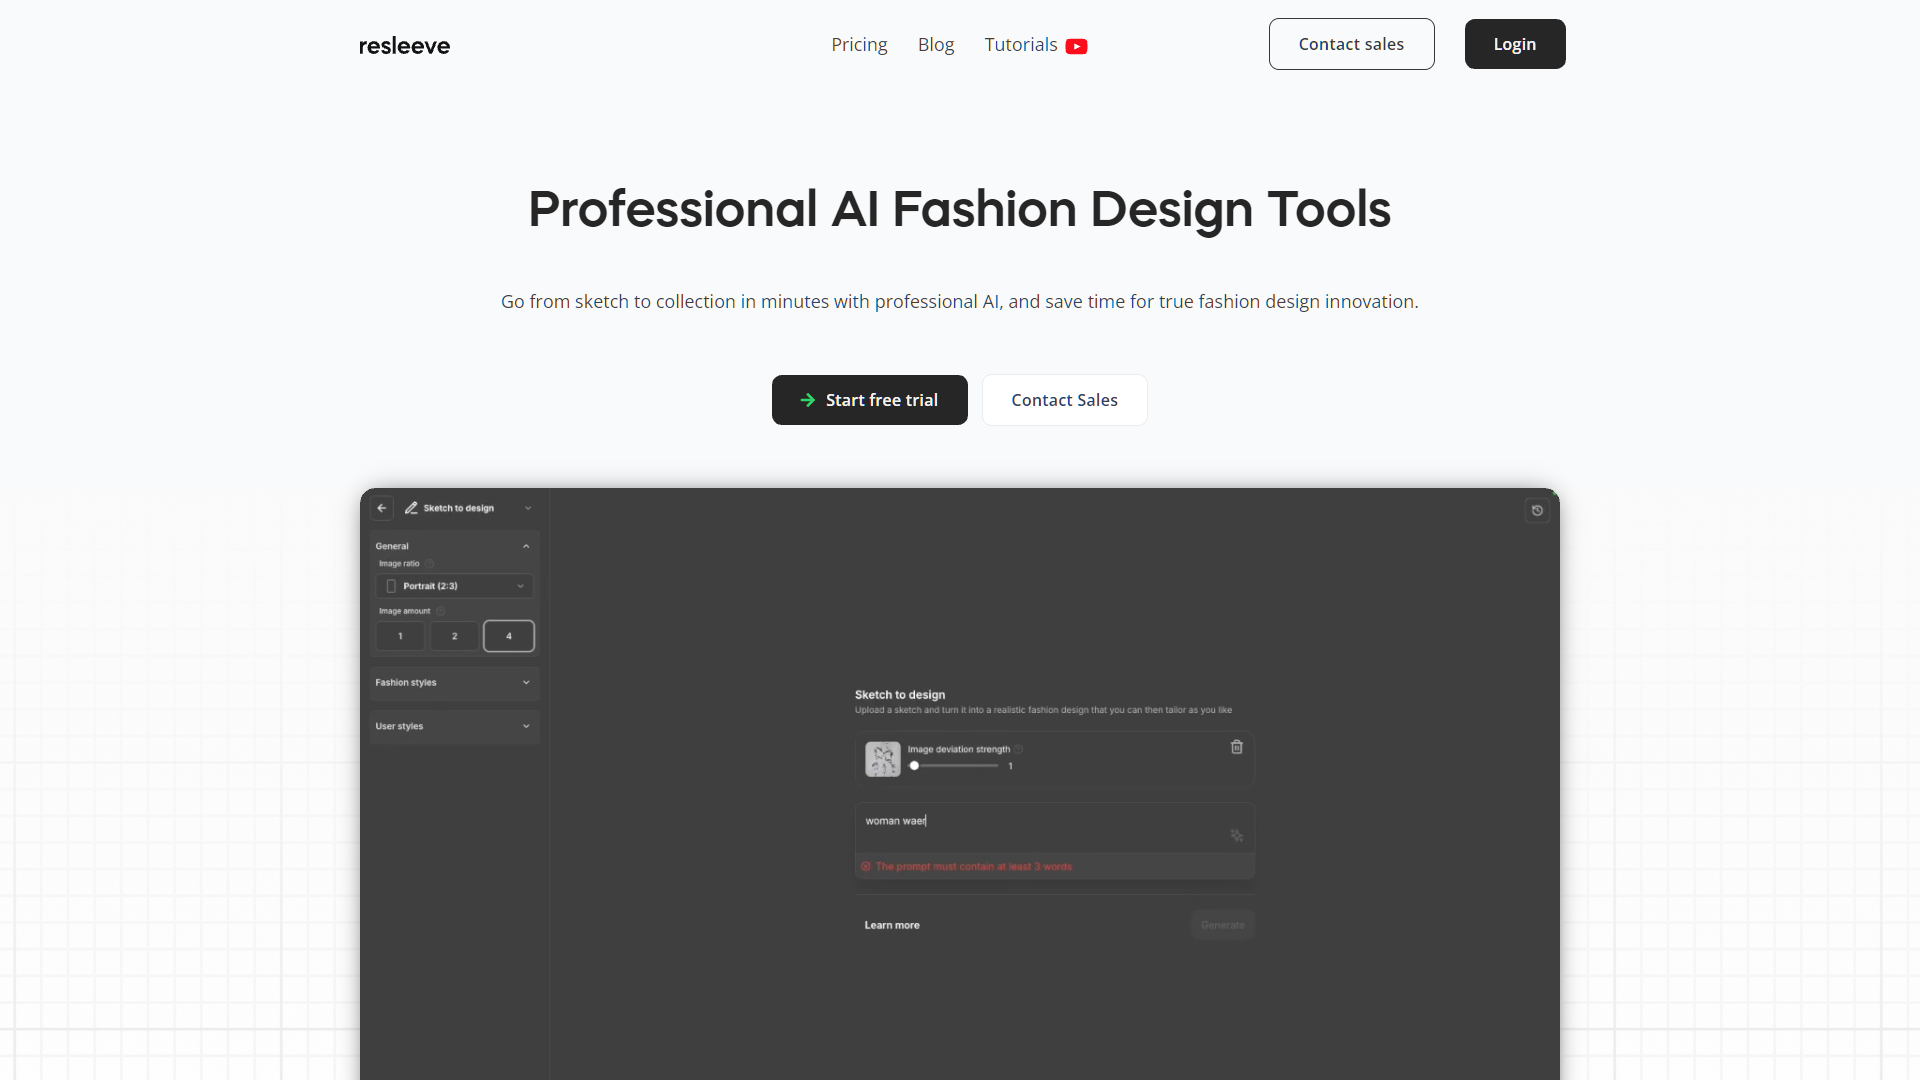1920x1080 pixels.
Task: Adjust the Image deviation strength slider
Action: [x=914, y=766]
